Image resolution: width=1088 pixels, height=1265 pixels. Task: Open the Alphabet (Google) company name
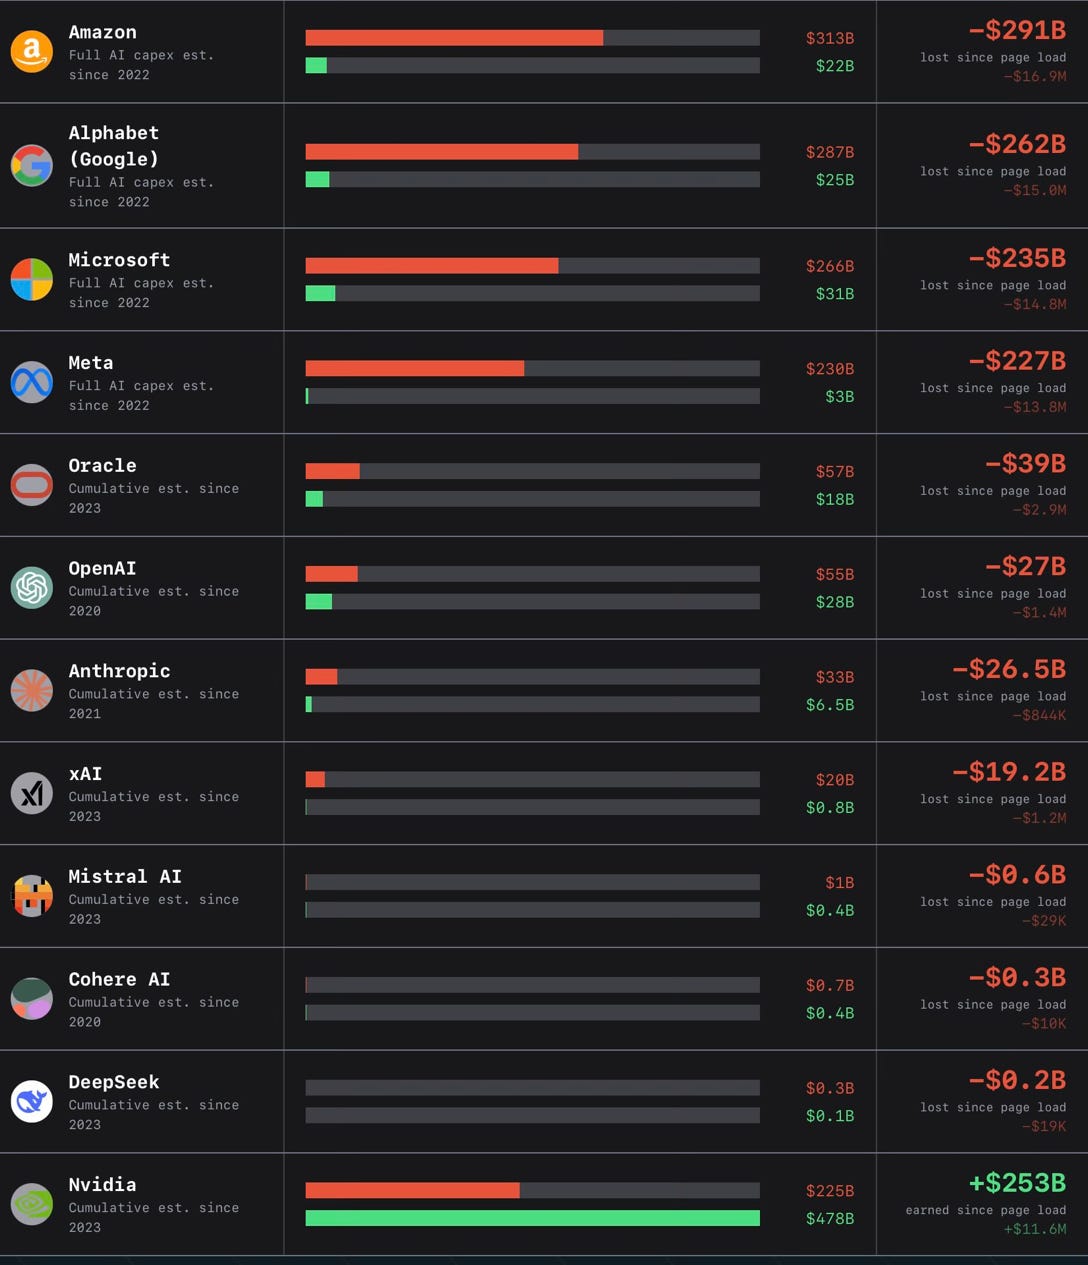pyautogui.click(x=114, y=146)
